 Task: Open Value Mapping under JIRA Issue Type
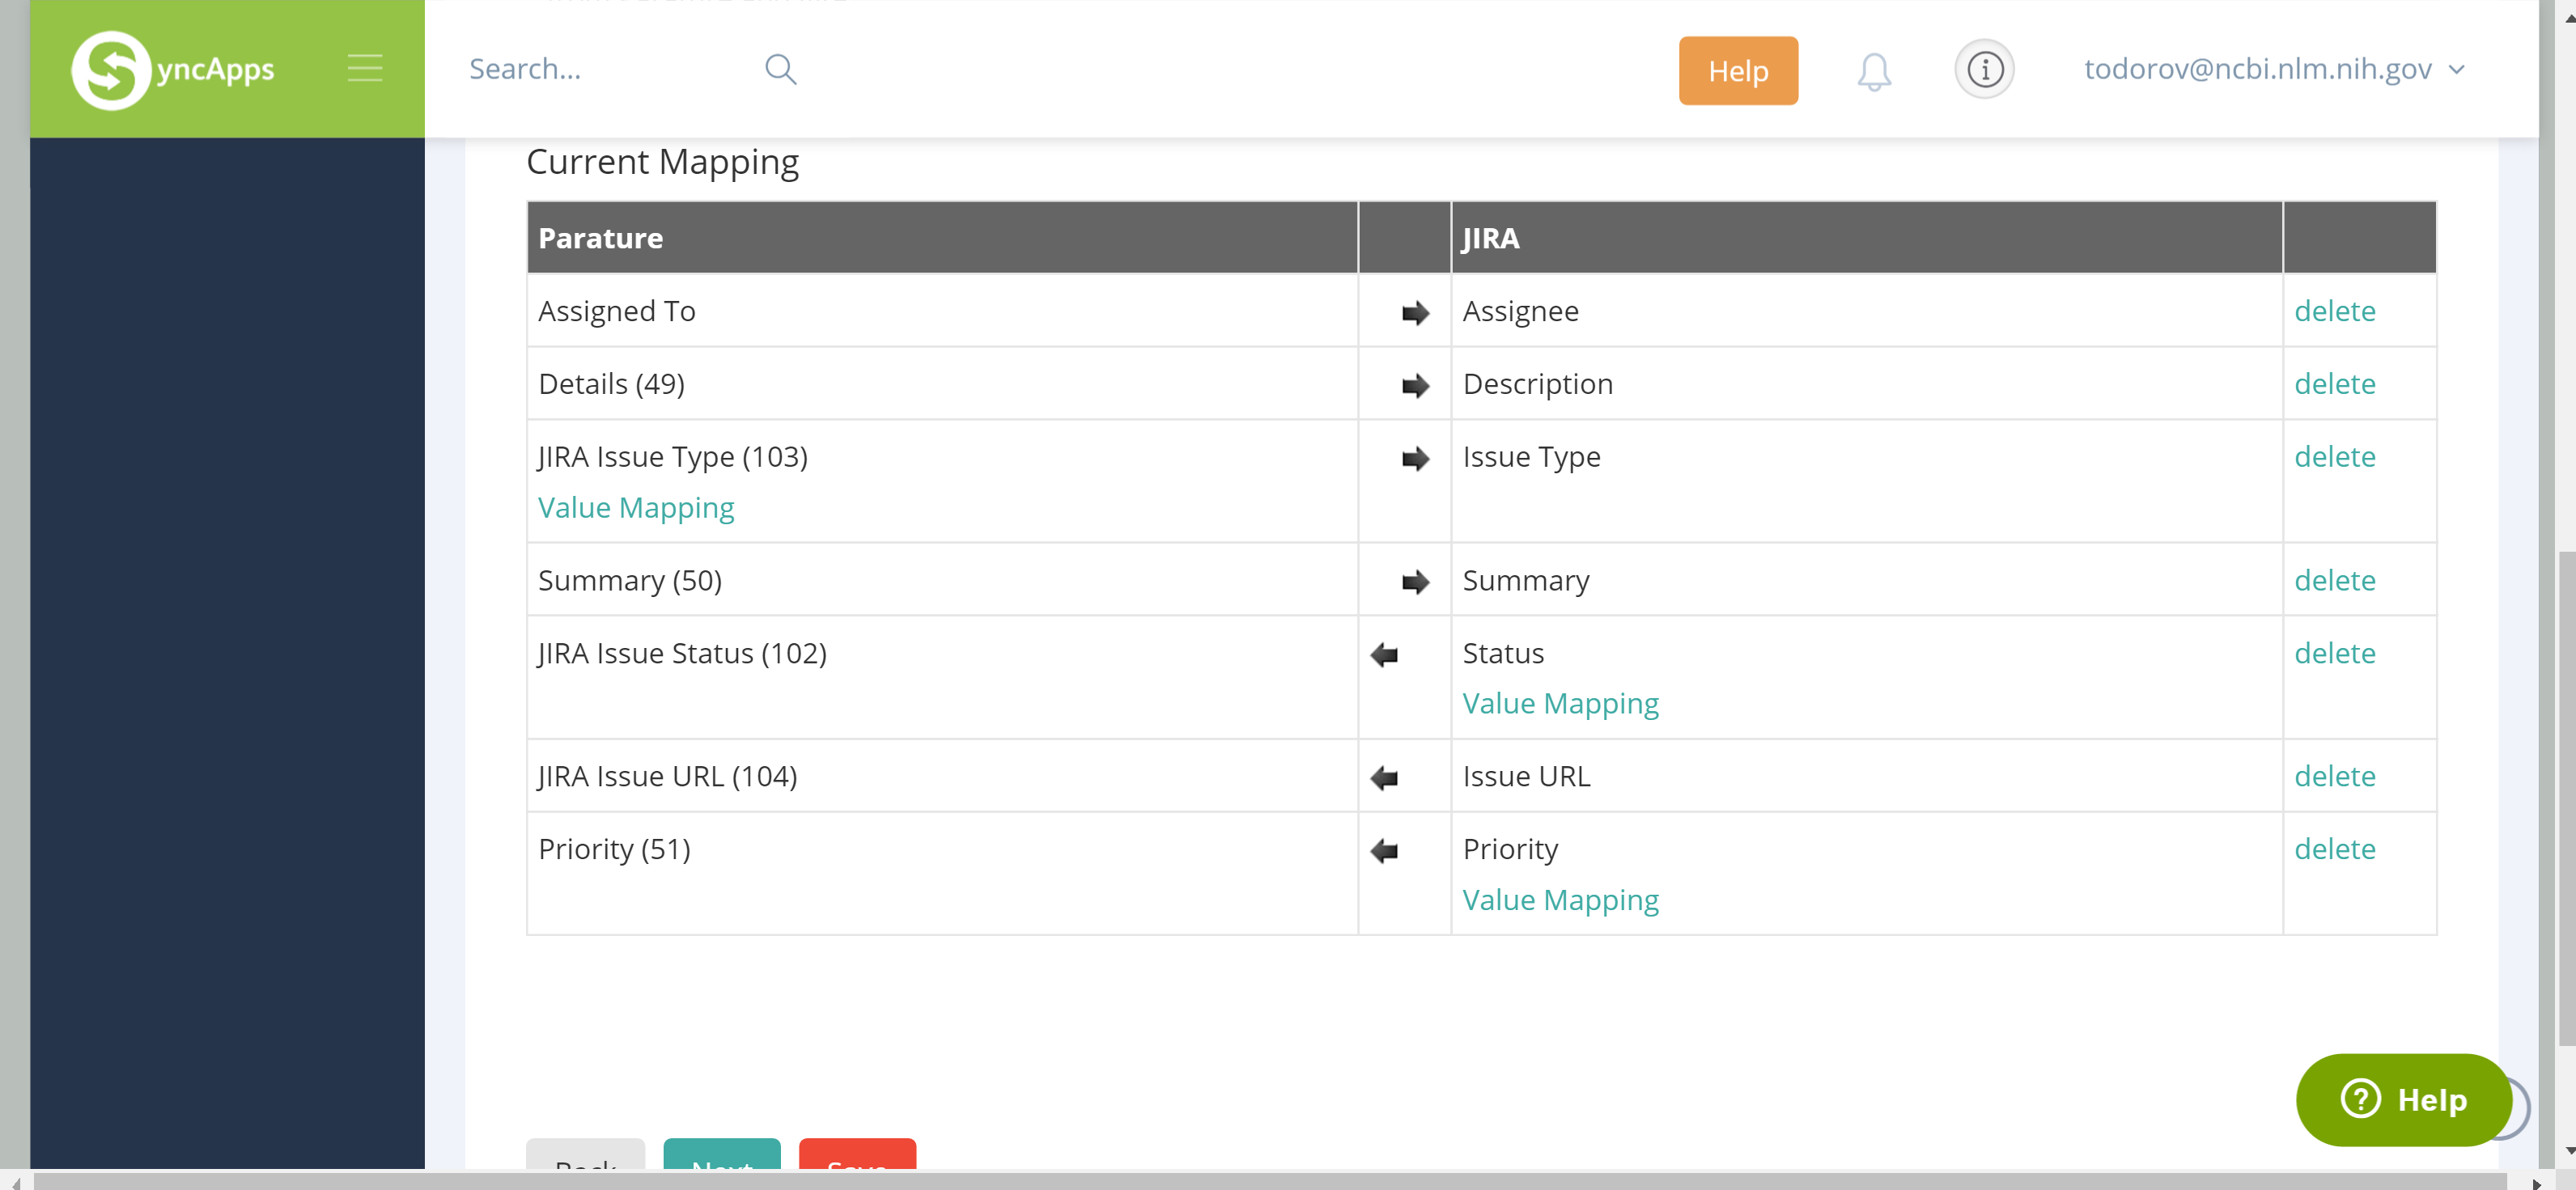[636, 508]
